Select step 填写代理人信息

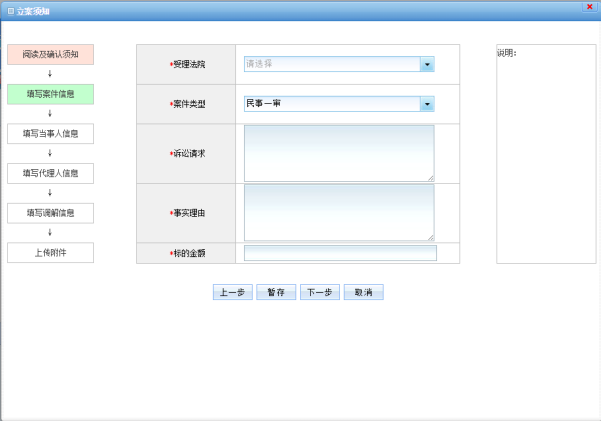(50, 173)
